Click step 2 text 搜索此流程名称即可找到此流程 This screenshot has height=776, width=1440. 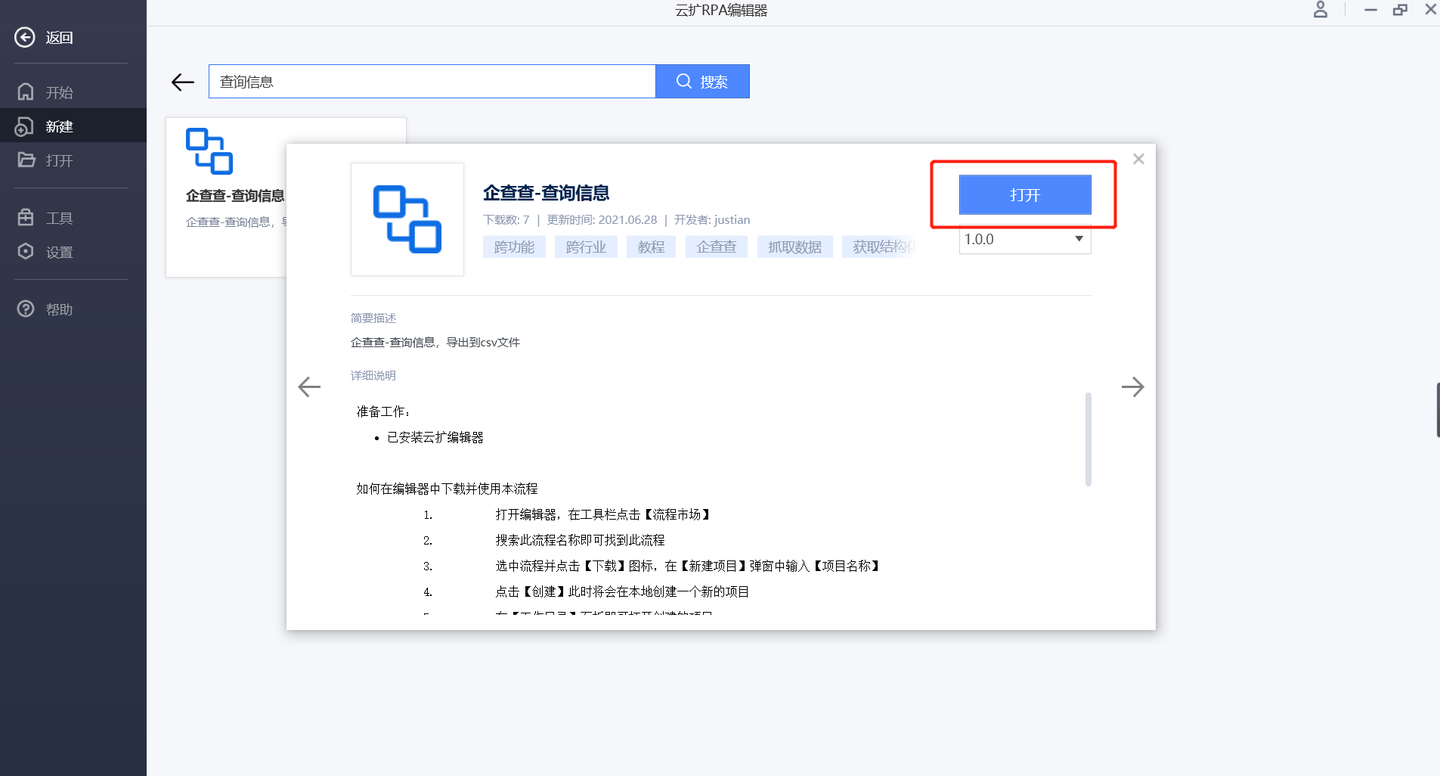(580, 541)
